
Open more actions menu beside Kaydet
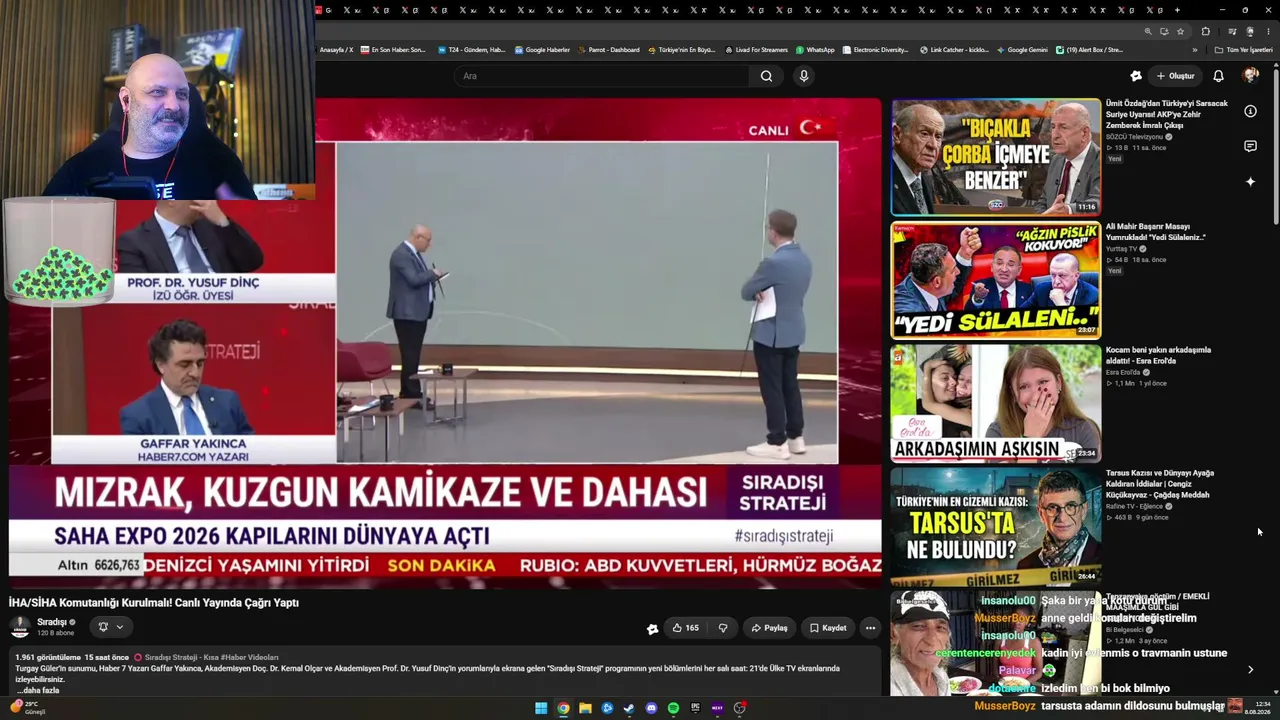pos(870,628)
